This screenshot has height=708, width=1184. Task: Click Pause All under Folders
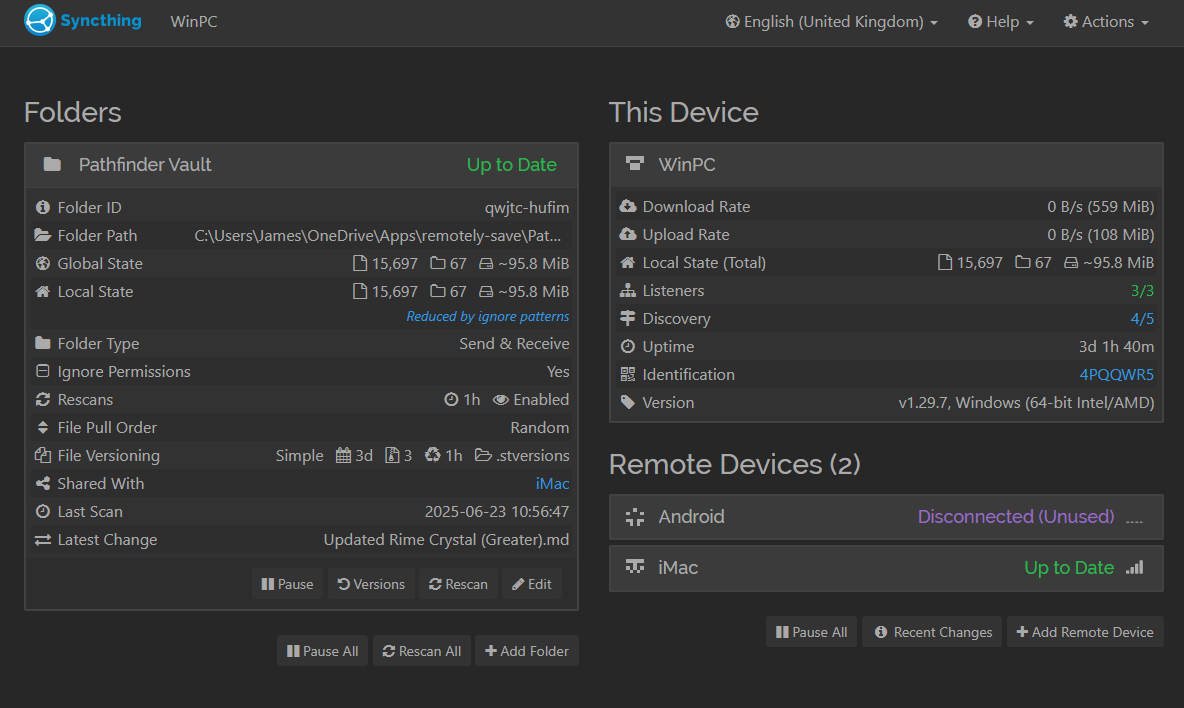pyautogui.click(x=322, y=651)
